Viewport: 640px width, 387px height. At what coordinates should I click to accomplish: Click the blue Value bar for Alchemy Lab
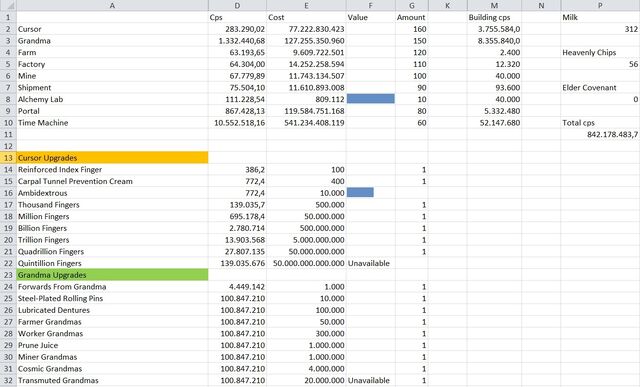point(371,98)
